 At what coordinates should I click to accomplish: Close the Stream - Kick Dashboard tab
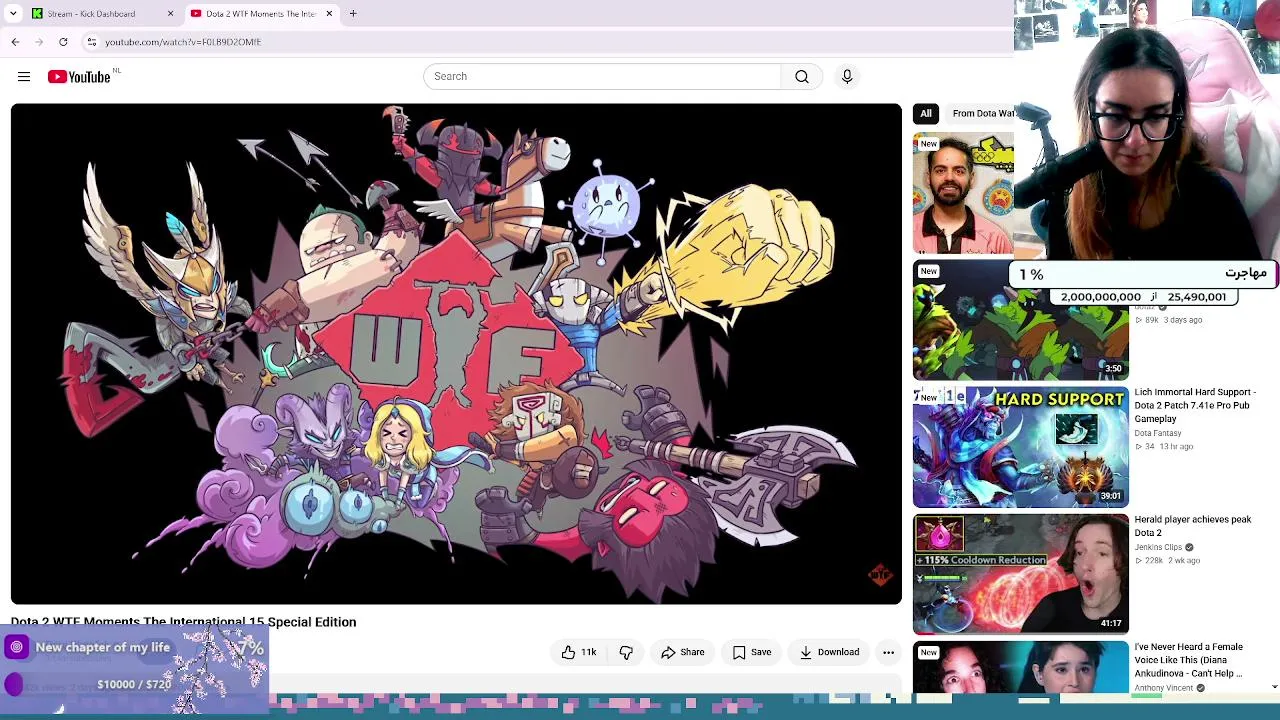(170, 14)
